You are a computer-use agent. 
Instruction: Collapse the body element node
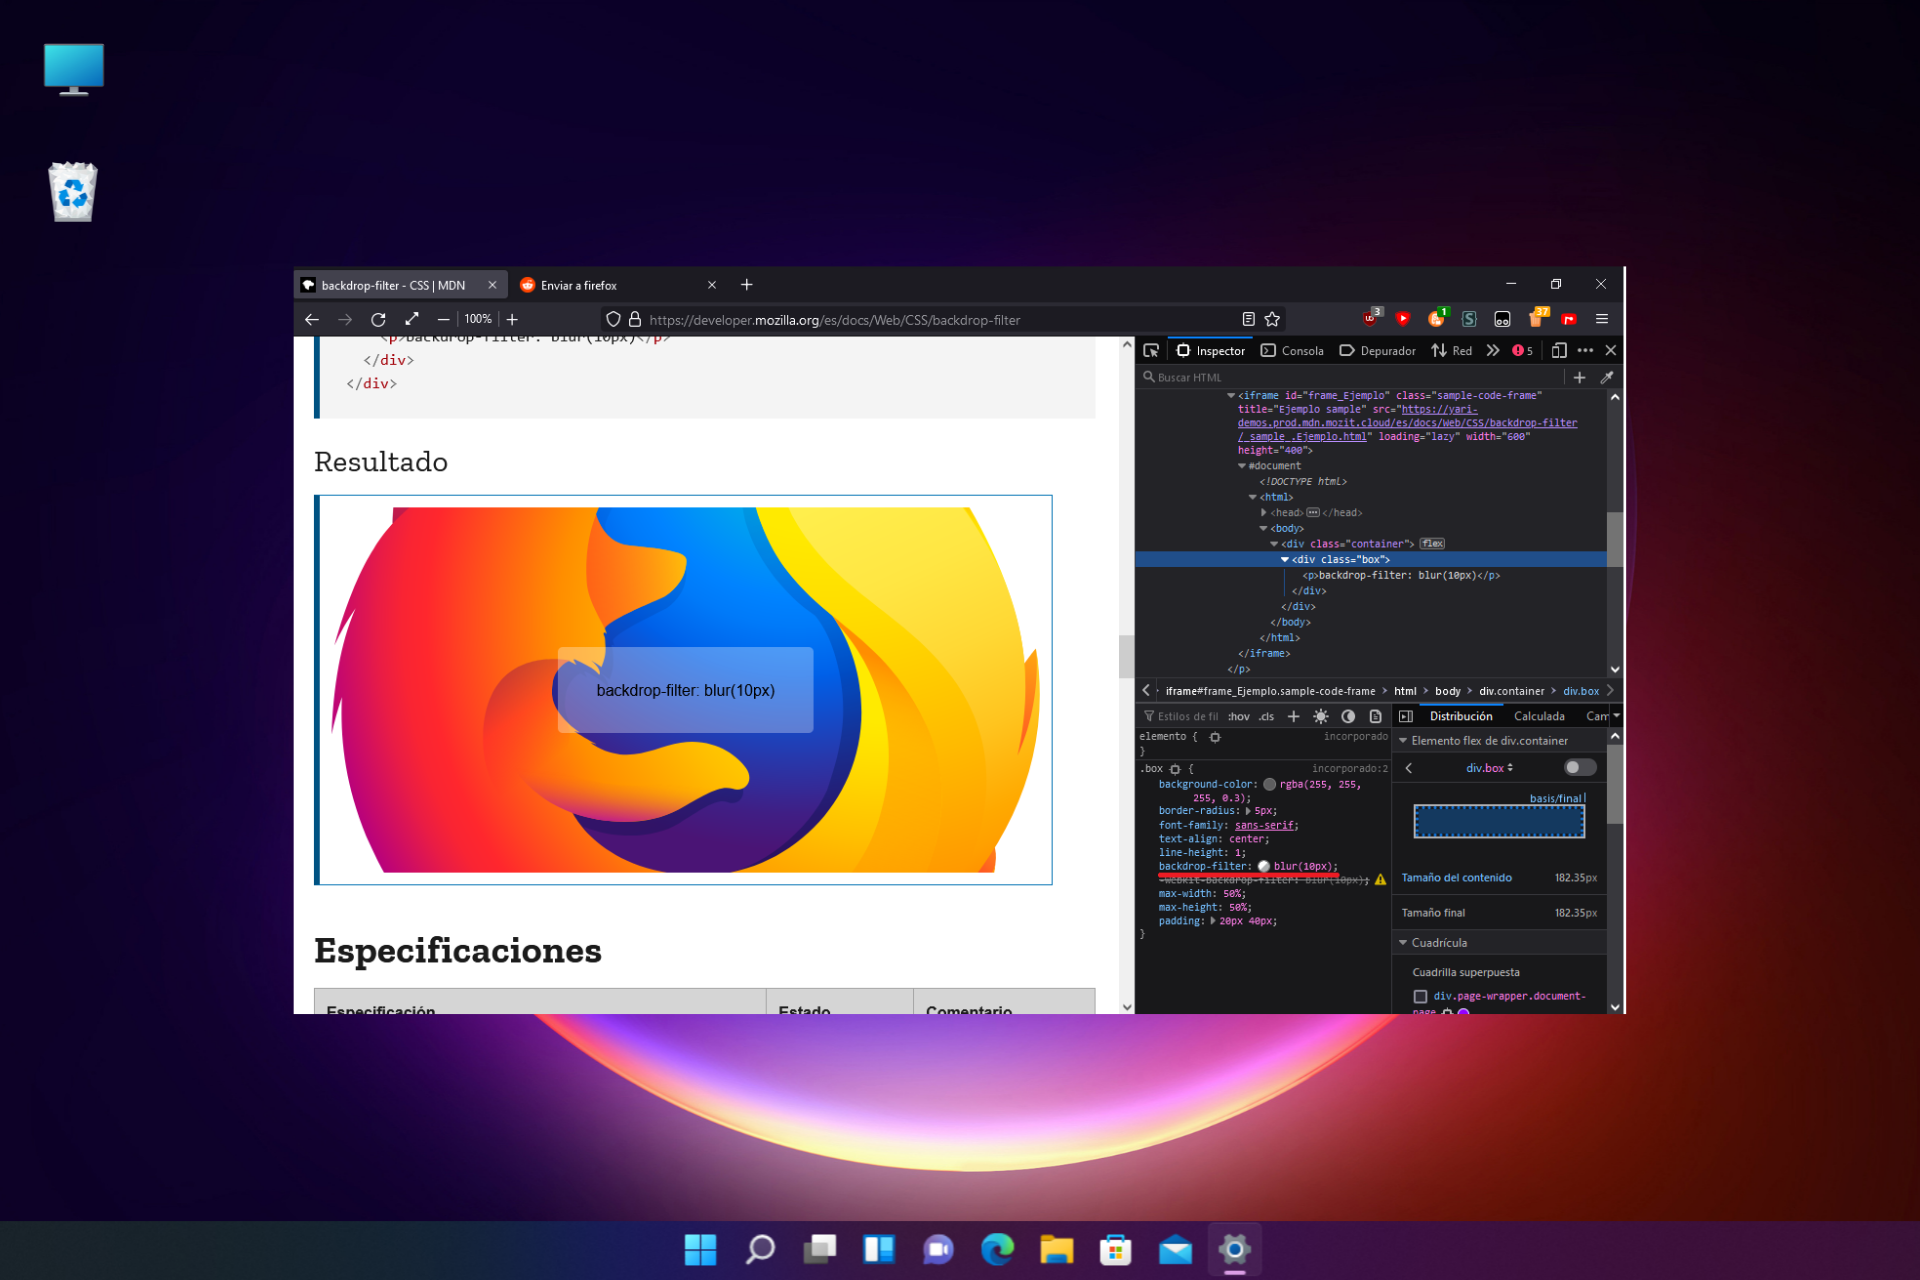pos(1263,528)
